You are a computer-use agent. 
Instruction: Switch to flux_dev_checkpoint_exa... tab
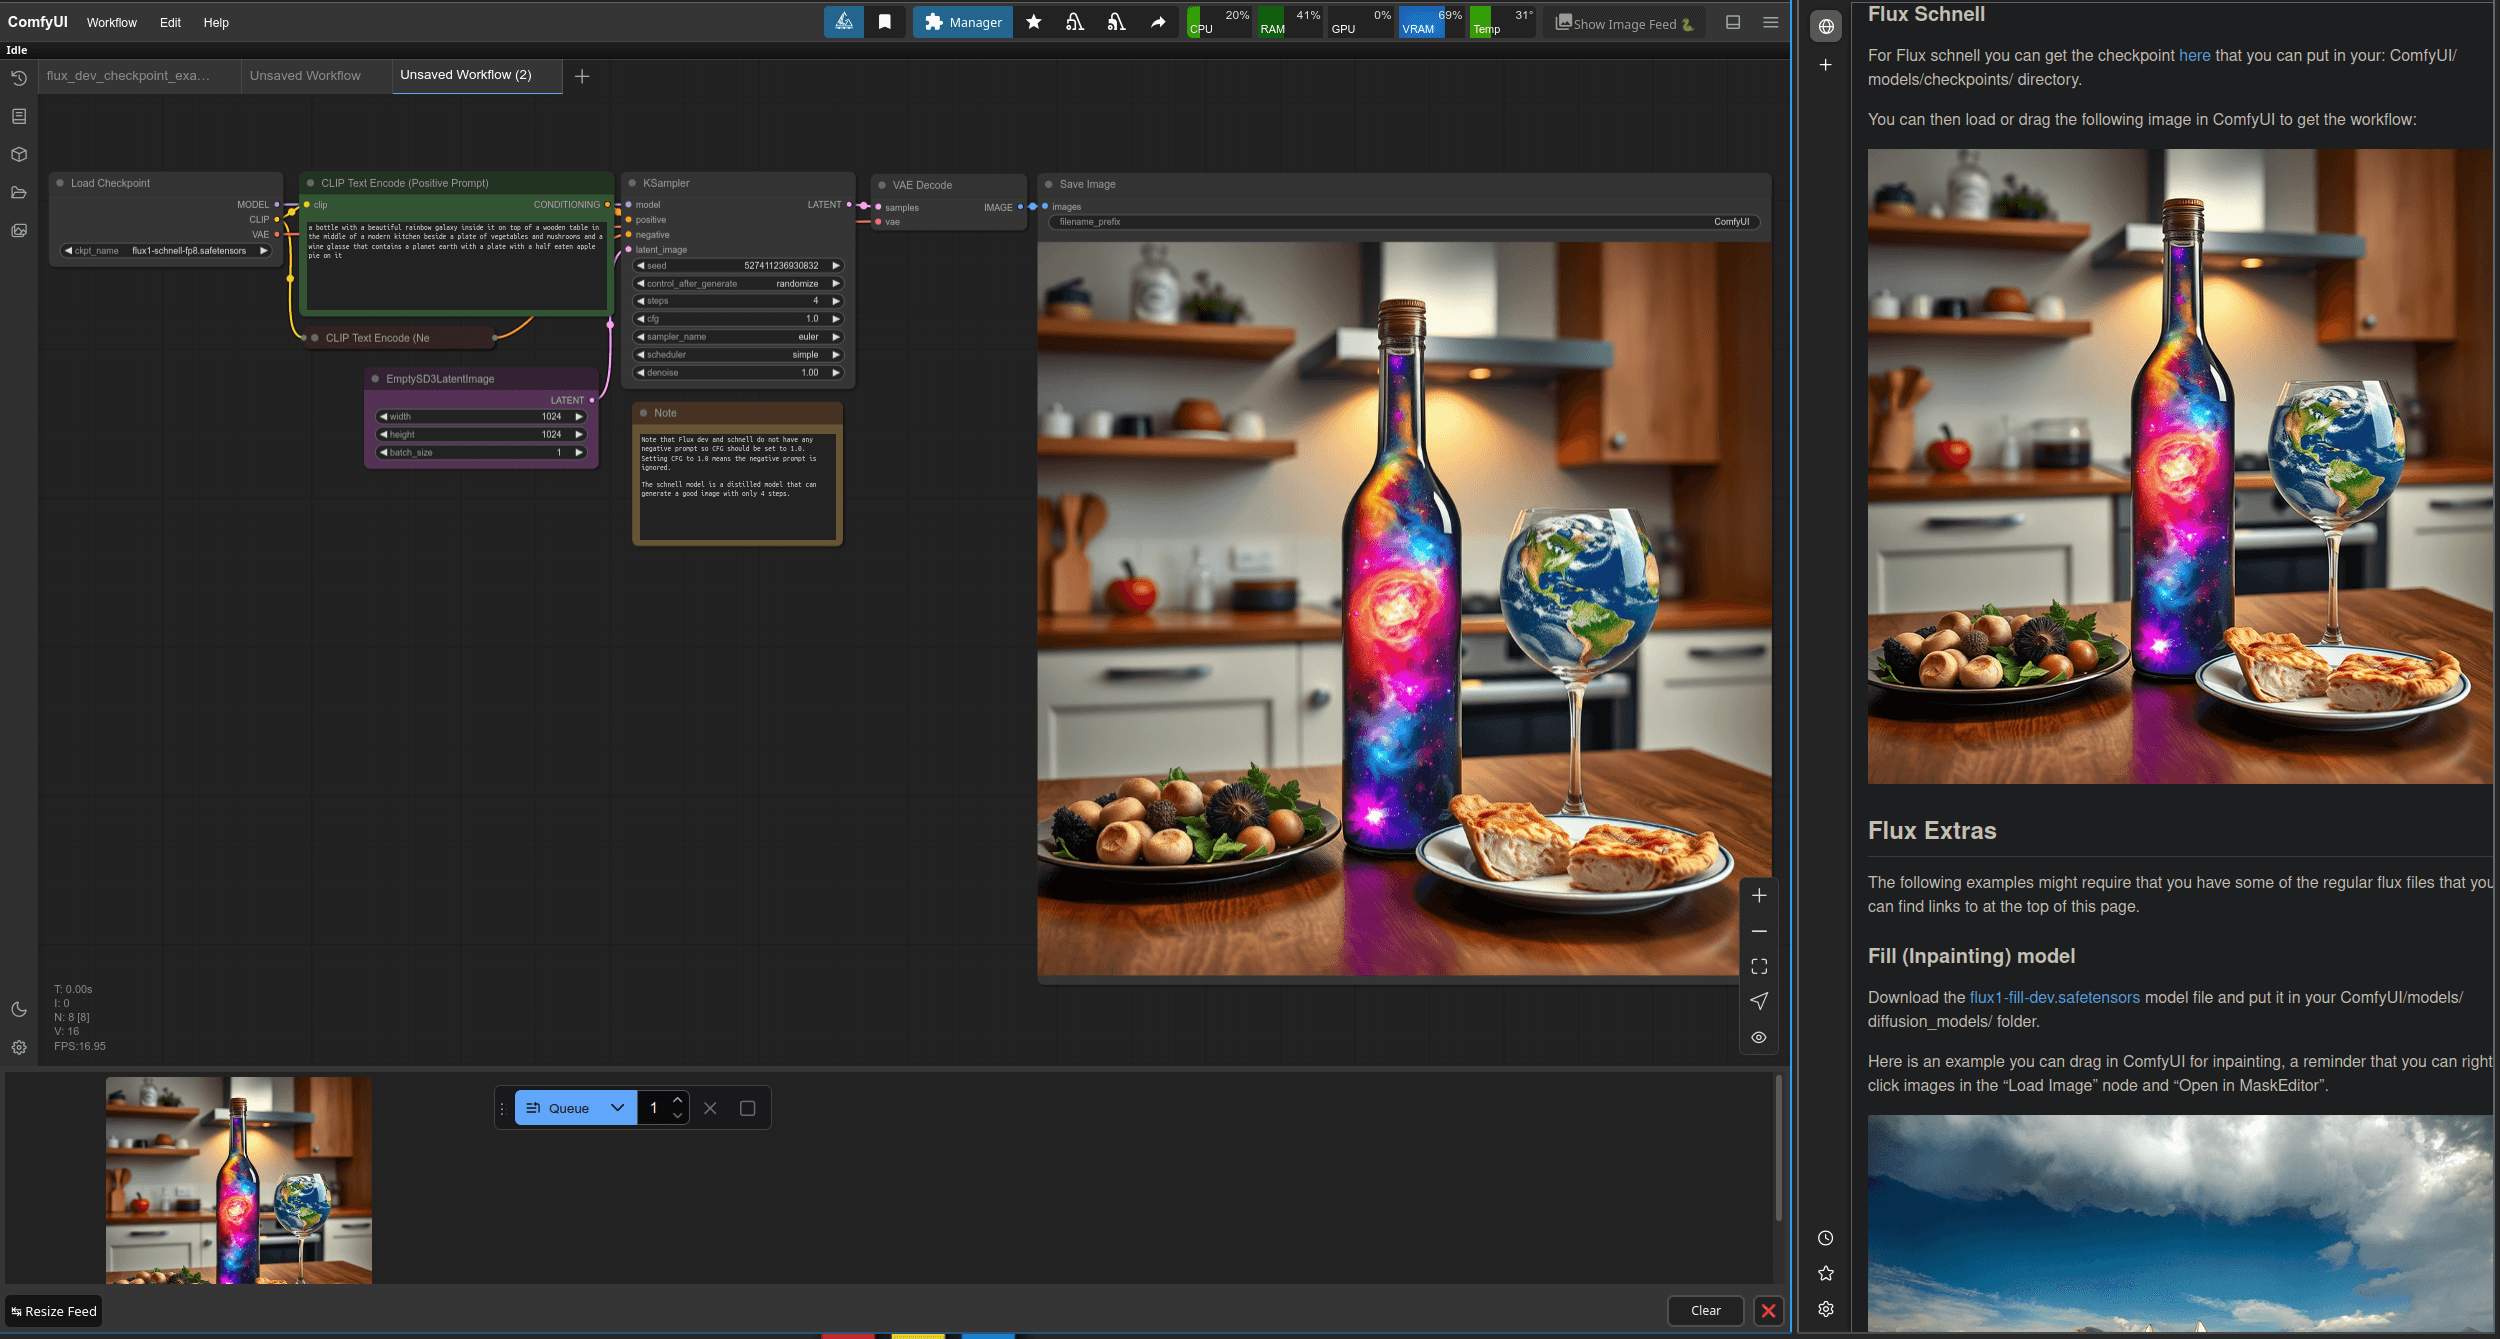(128, 76)
